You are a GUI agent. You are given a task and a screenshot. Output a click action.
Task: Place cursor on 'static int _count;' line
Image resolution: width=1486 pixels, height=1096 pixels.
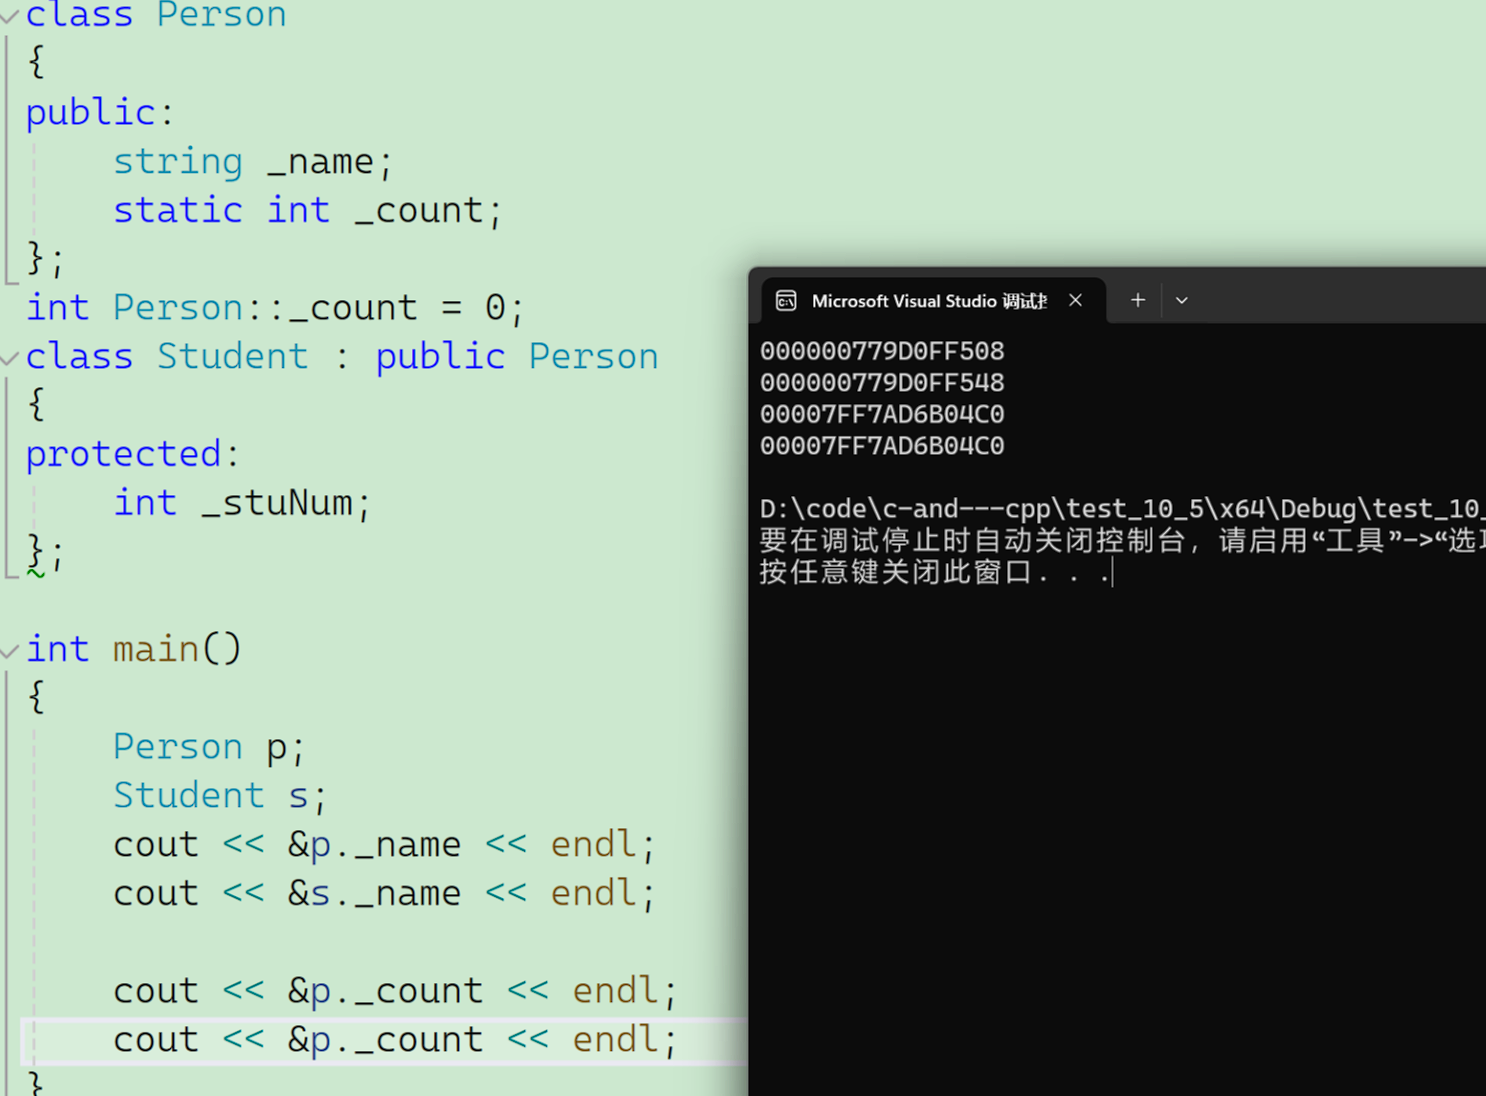(x=307, y=211)
